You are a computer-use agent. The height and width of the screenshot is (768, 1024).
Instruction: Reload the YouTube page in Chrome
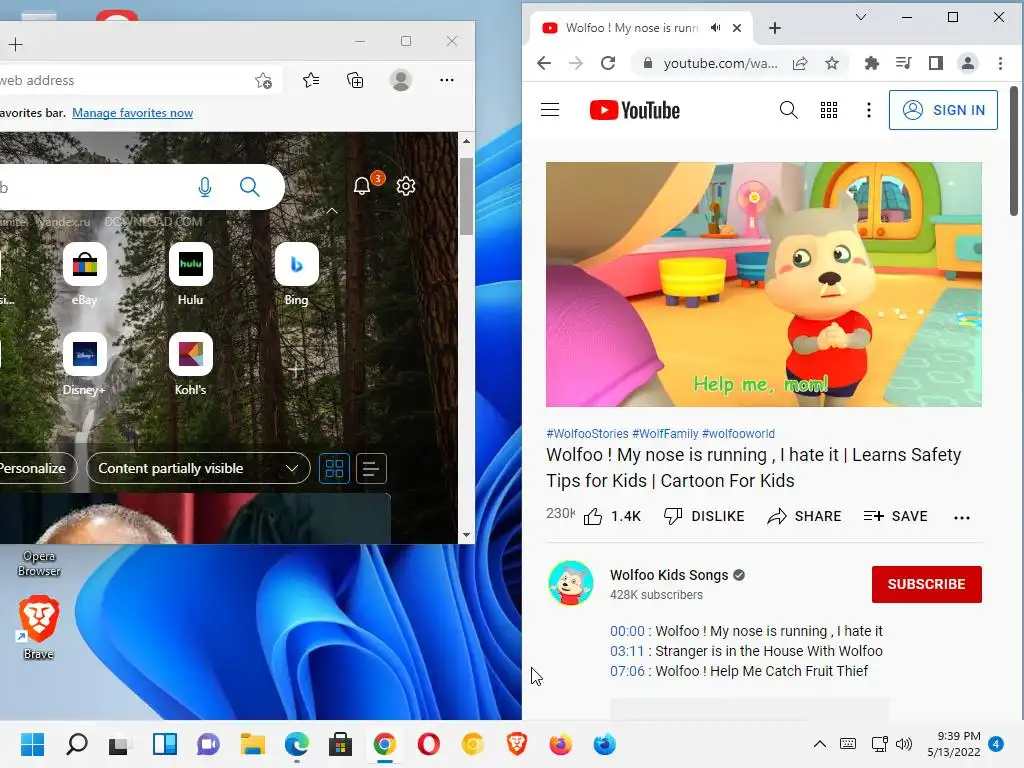pyautogui.click(x=608, y=63)
